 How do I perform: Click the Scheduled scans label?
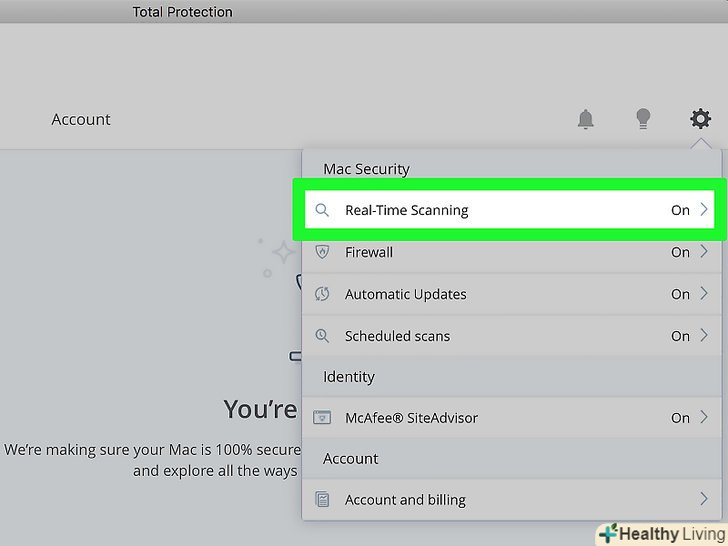point(397,336)
